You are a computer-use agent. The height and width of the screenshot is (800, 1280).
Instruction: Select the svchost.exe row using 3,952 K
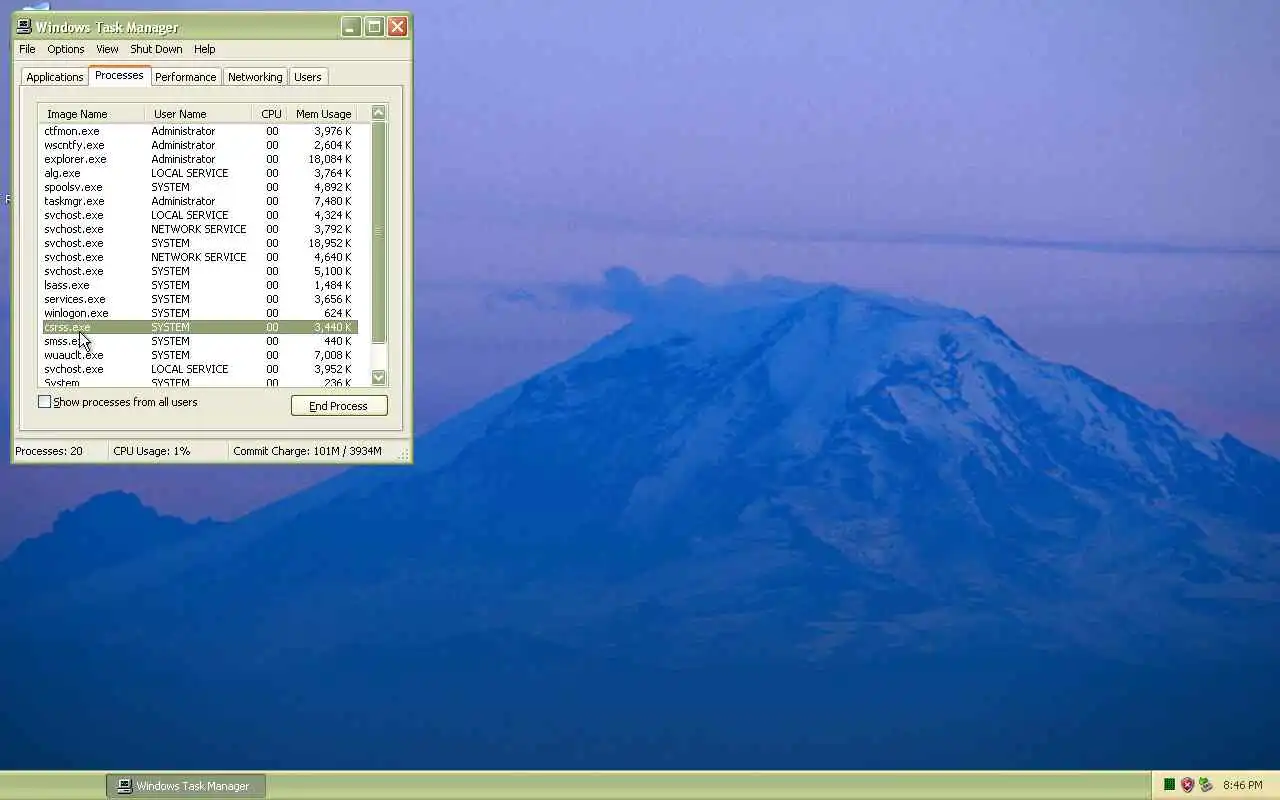[198, 369]
